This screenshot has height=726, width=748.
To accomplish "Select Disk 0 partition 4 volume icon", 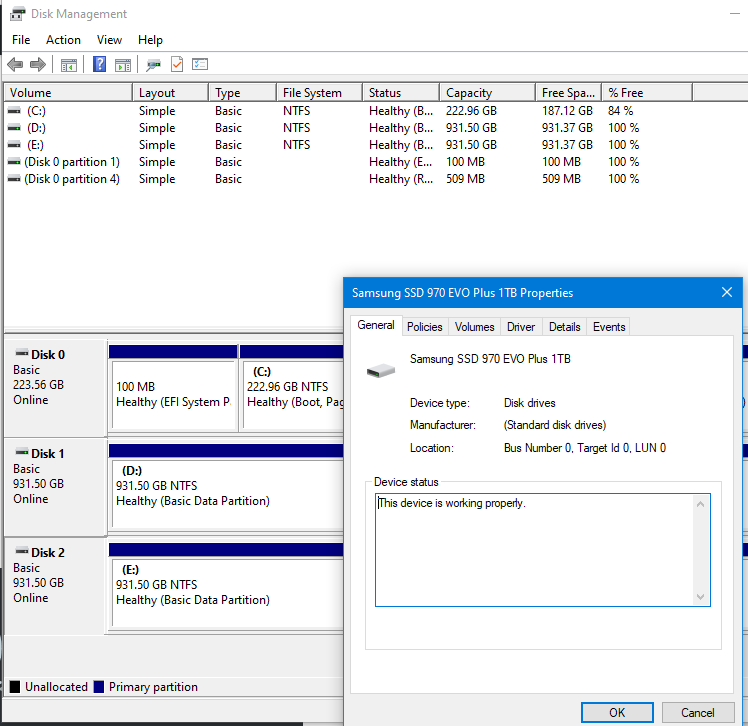I will [x=14, y=179].
